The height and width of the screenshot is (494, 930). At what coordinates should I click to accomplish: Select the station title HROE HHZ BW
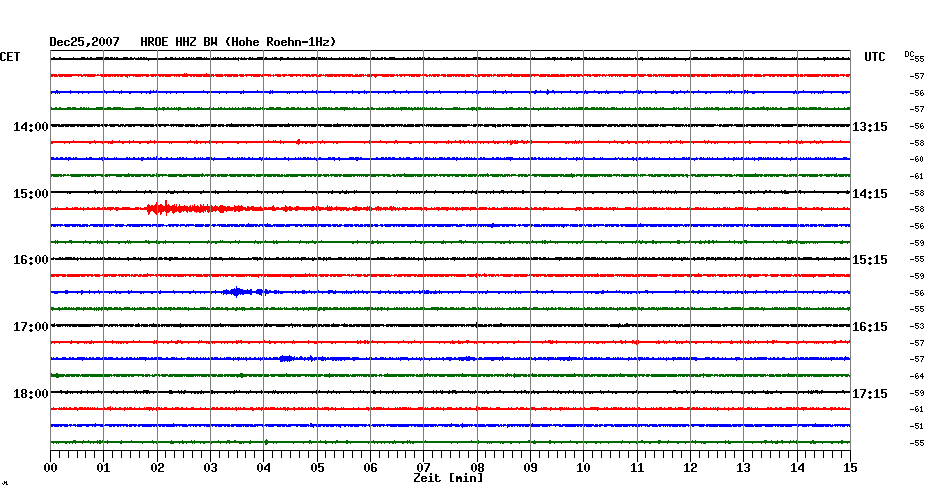(179, 42)
